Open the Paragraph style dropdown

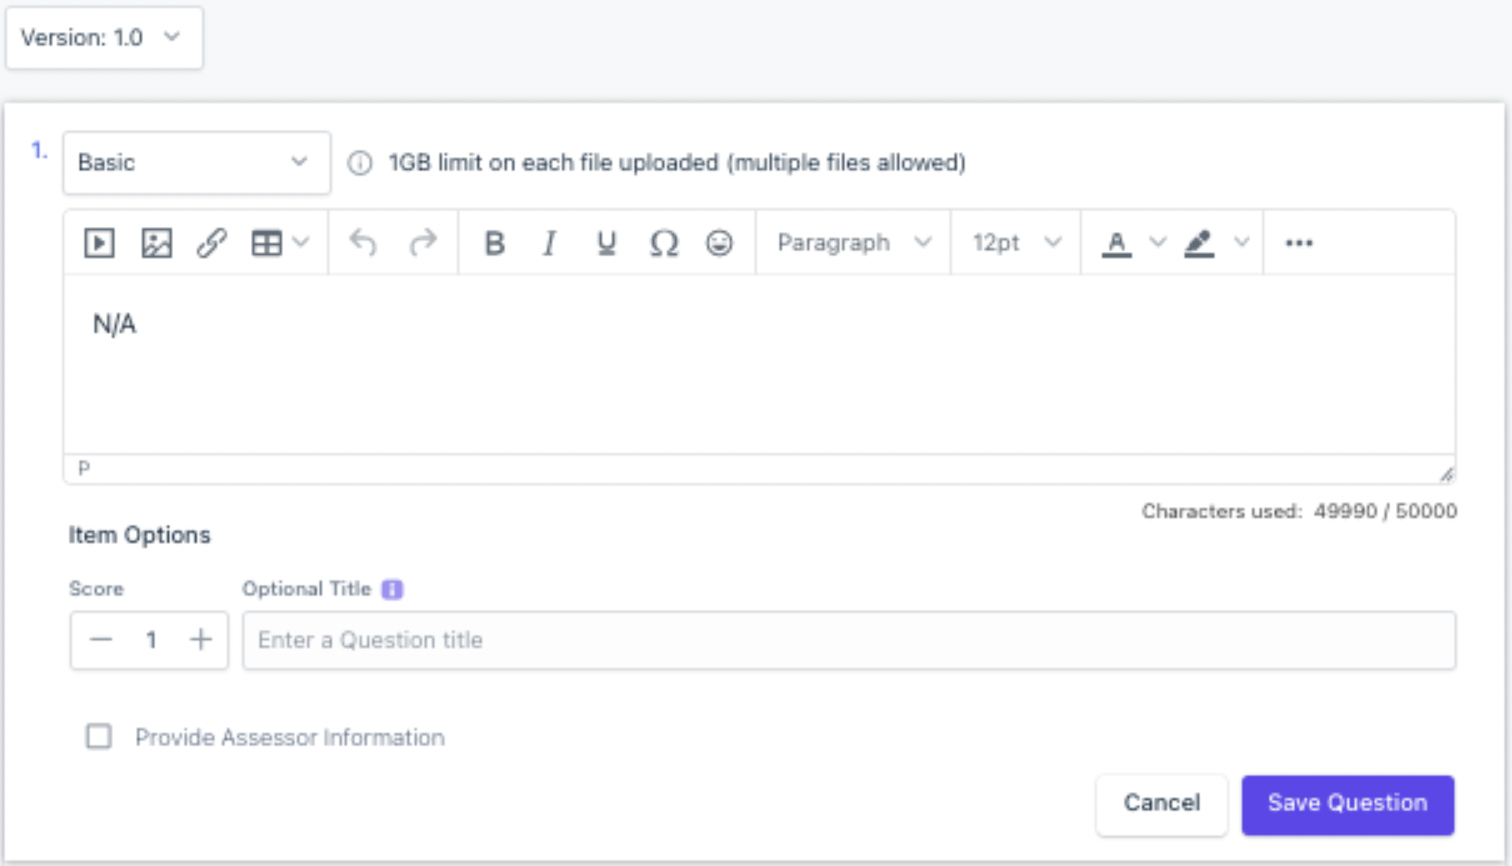point(854,243)
